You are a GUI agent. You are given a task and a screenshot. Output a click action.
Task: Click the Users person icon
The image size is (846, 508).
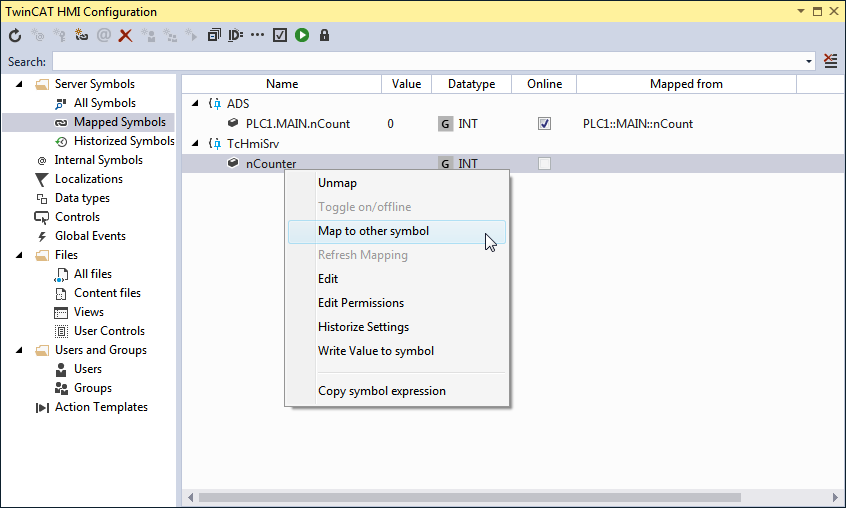(61, 369)
